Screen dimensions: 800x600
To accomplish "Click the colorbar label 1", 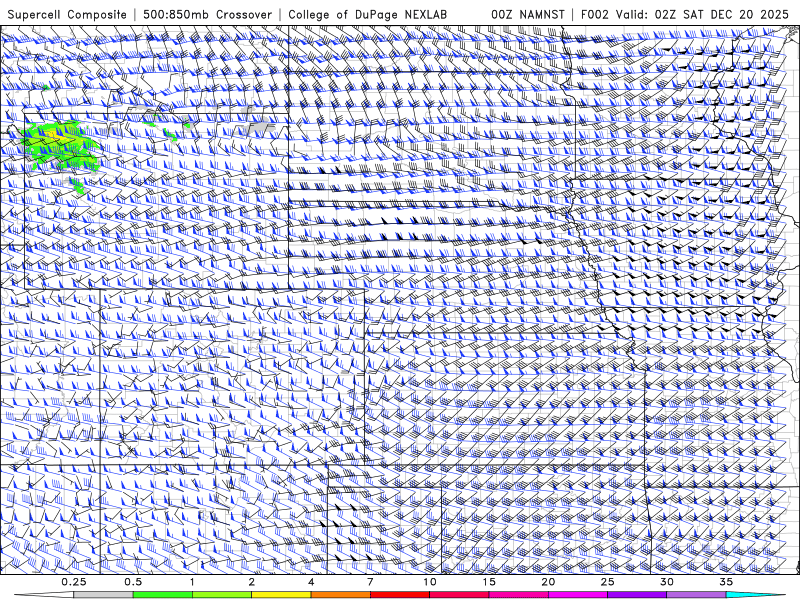I will 192,582.
